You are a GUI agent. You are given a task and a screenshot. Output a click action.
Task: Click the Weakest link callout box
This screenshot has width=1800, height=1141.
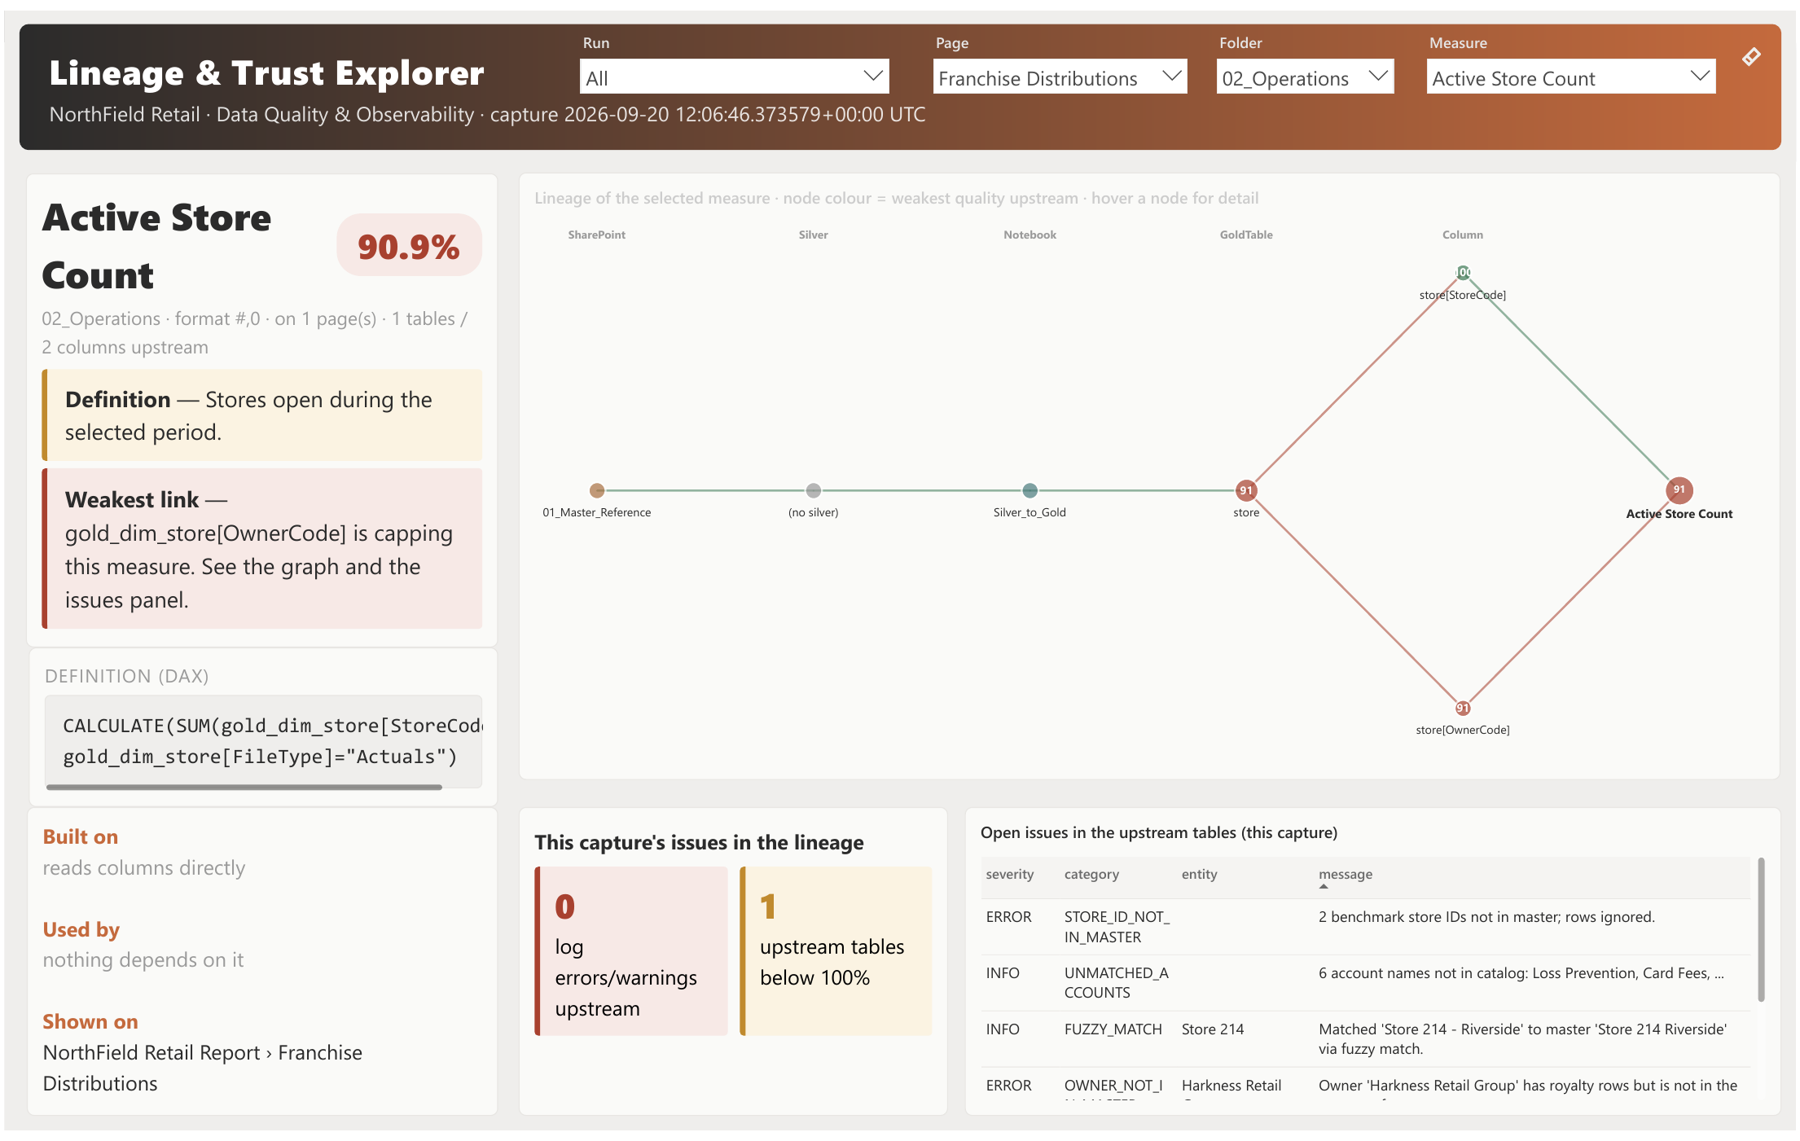[x=262, y=549]
